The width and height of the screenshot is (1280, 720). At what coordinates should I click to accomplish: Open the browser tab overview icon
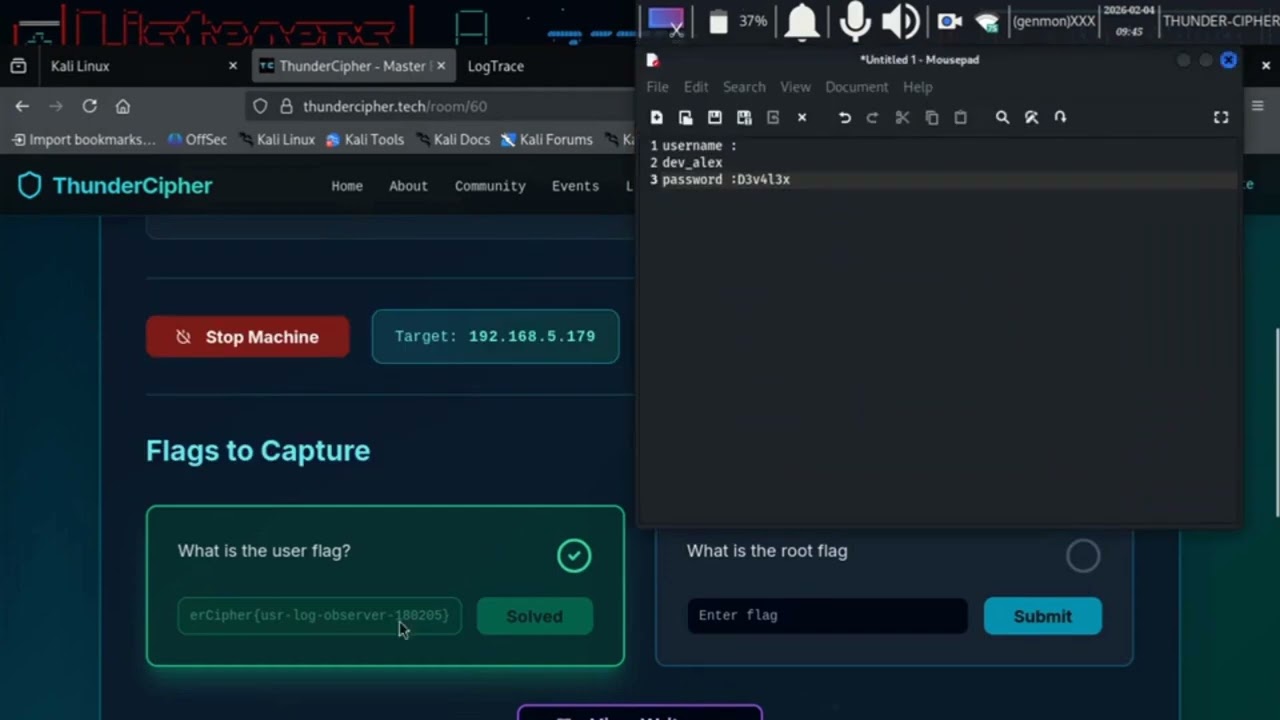point(18,66)
